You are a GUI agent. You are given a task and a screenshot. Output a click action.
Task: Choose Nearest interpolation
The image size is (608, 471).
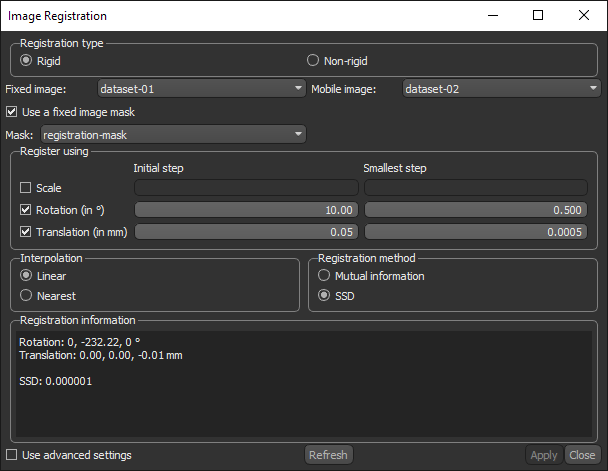(x=27, y=296)
